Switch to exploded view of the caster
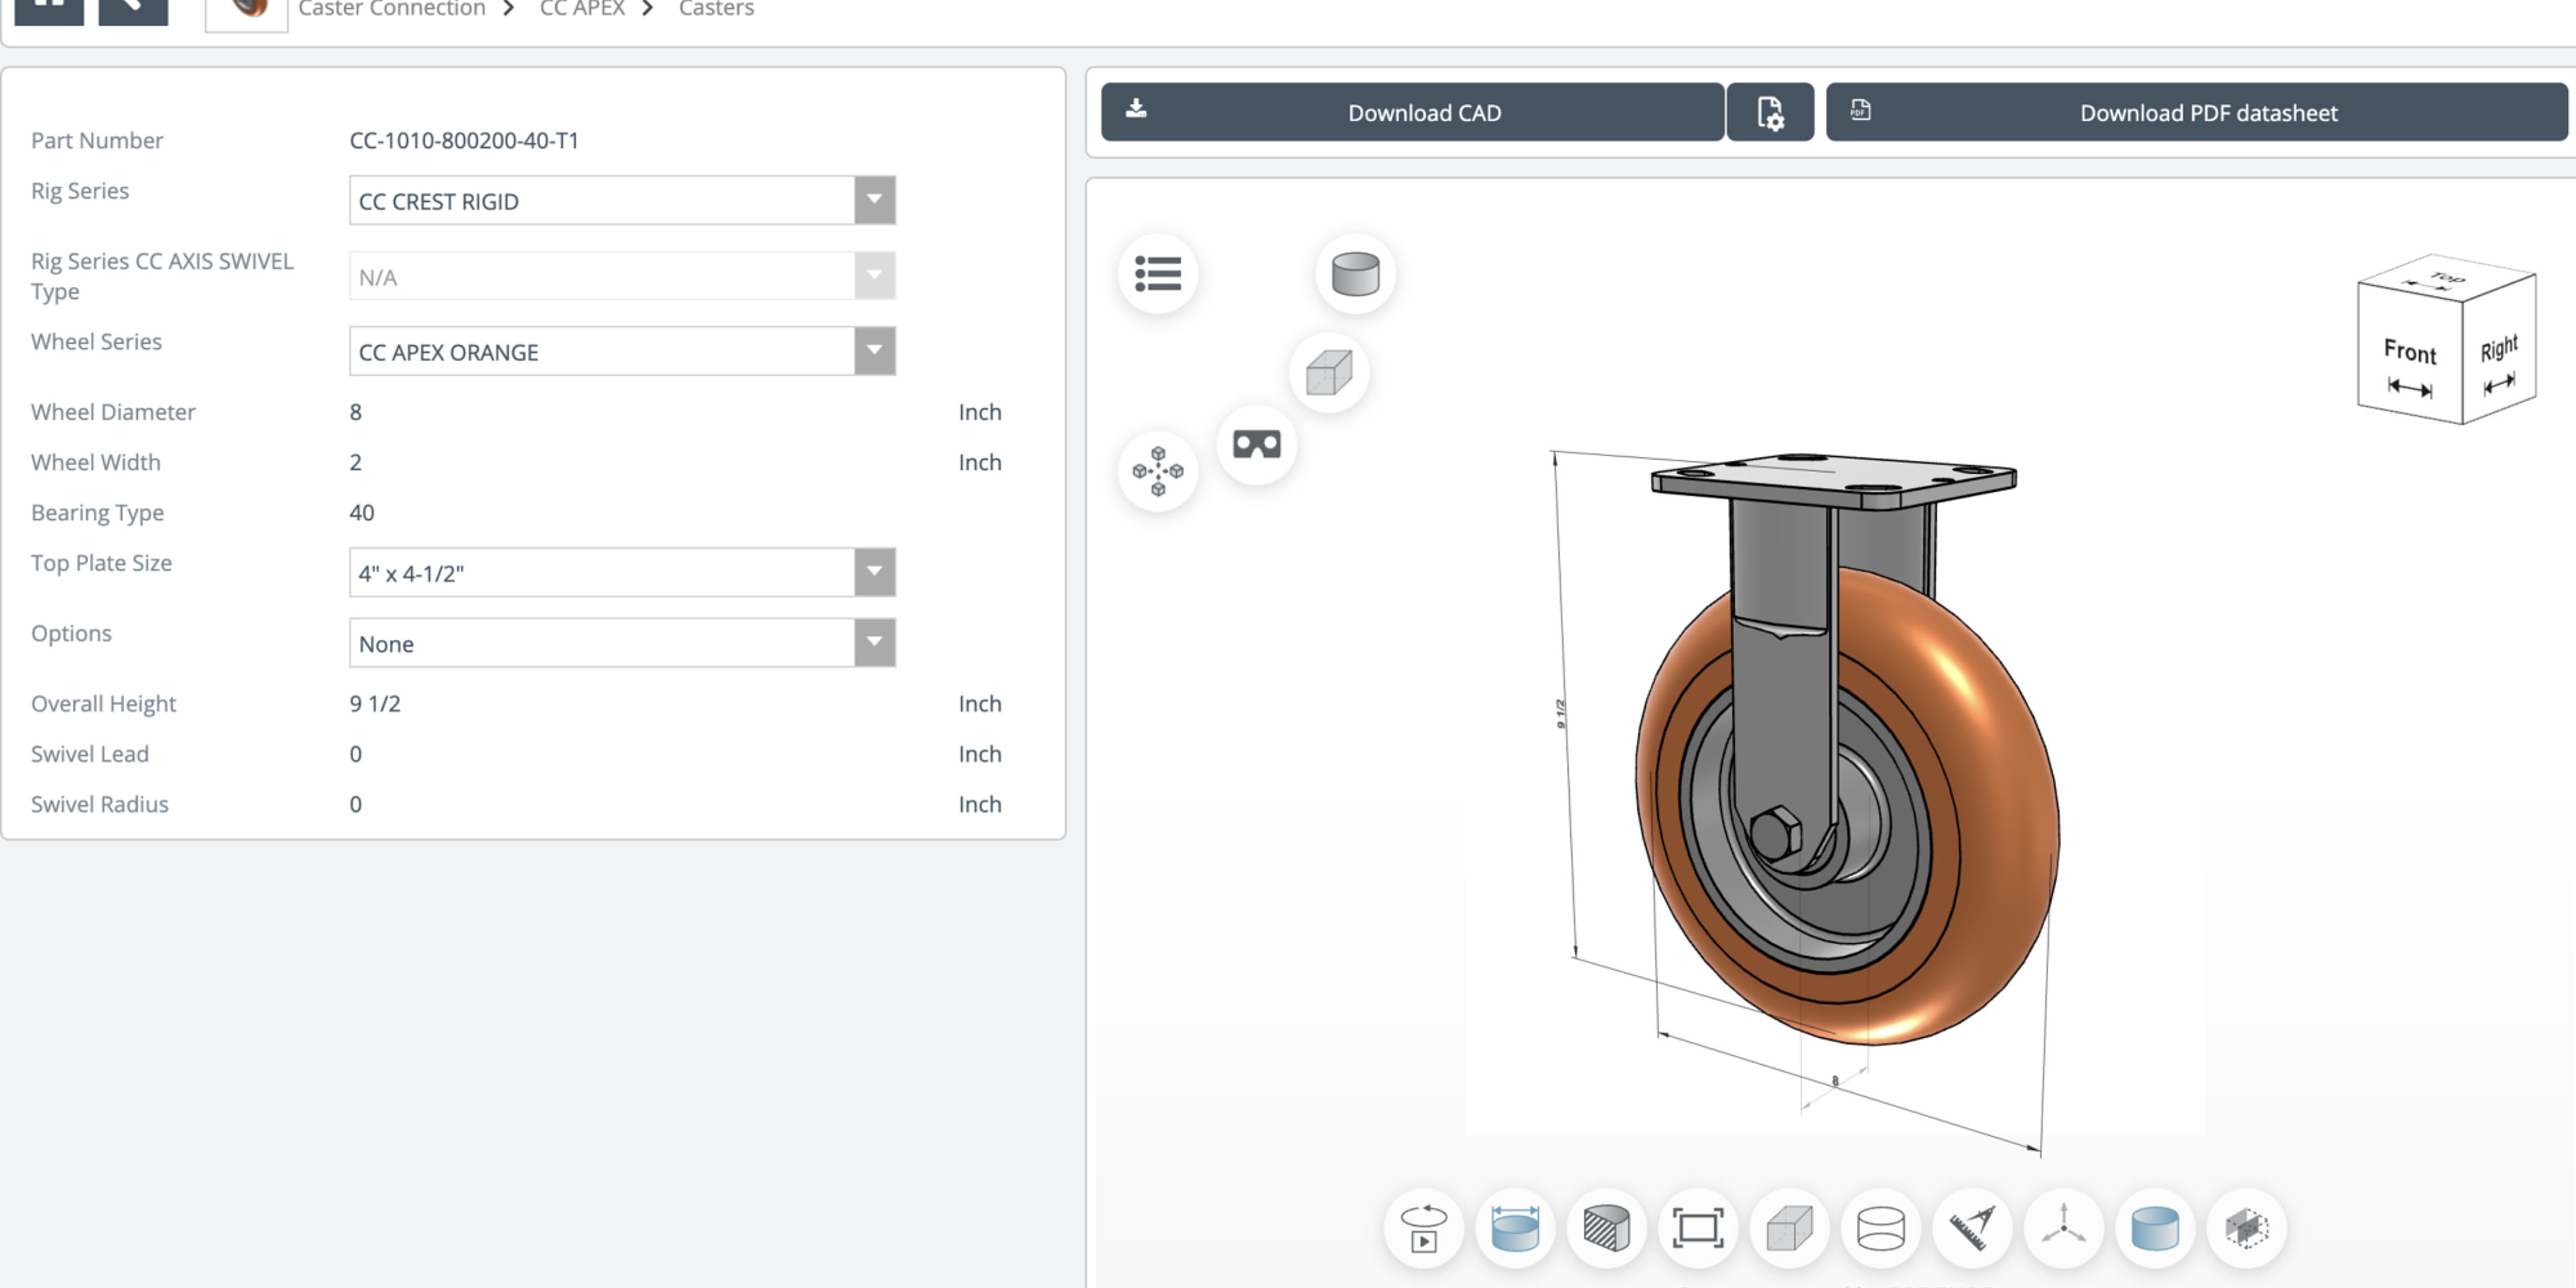 click(x=1157, y=470)
